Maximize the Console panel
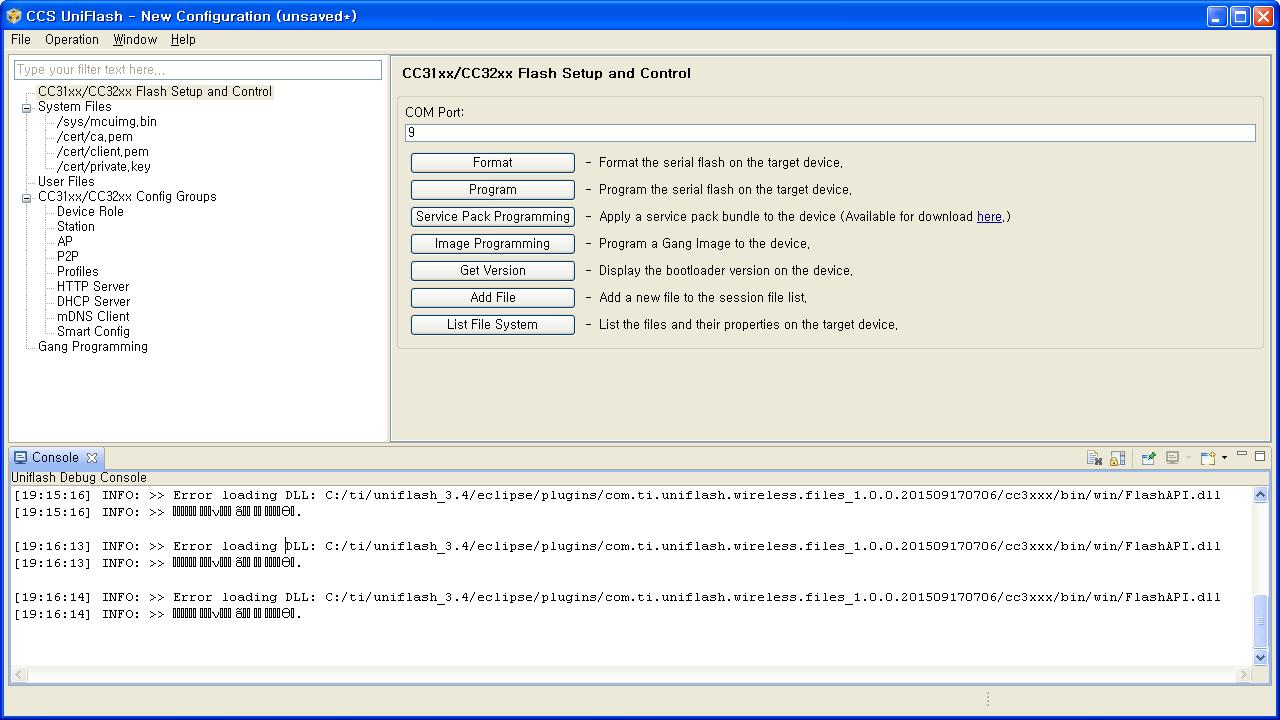1280x720 pixels. tap(1260, 455)
